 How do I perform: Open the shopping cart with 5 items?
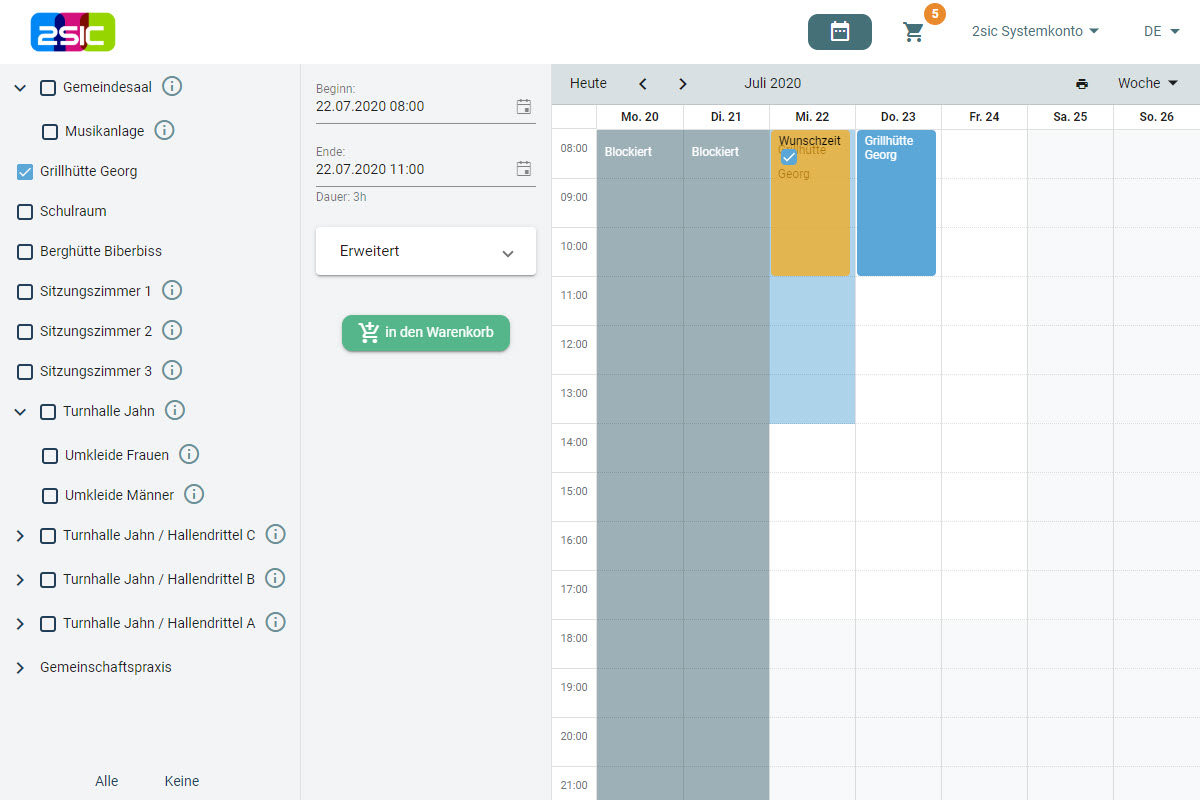click(914, 32)
